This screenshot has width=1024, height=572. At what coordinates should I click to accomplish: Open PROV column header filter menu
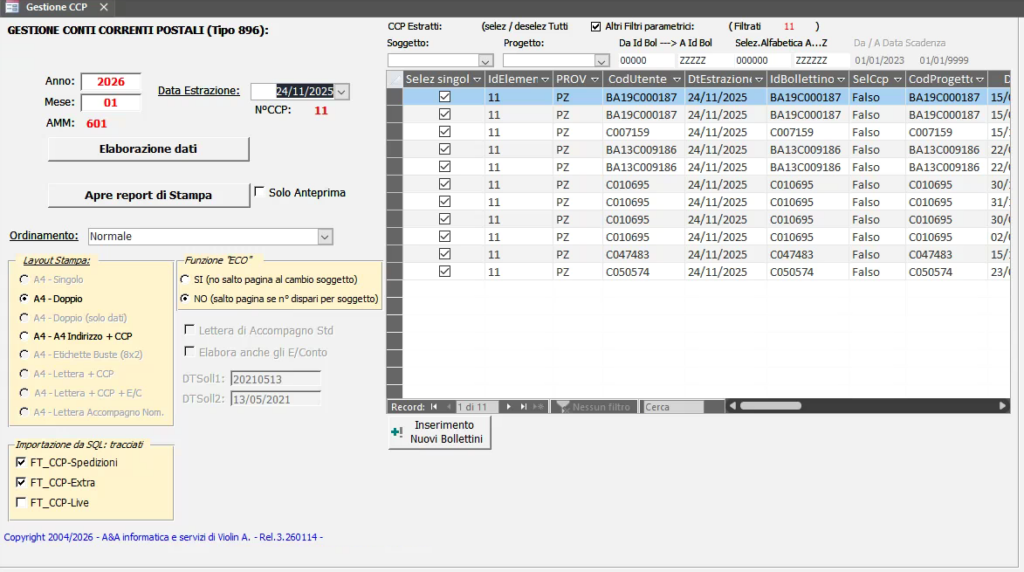(594, 79)
